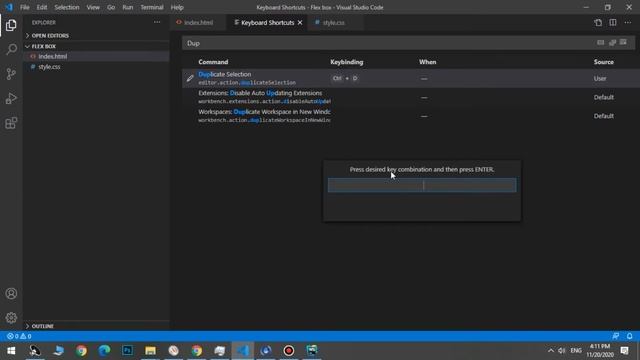Clear keybindings search input icon
Viewport: 640px width, 360px height.
[623, 42]
